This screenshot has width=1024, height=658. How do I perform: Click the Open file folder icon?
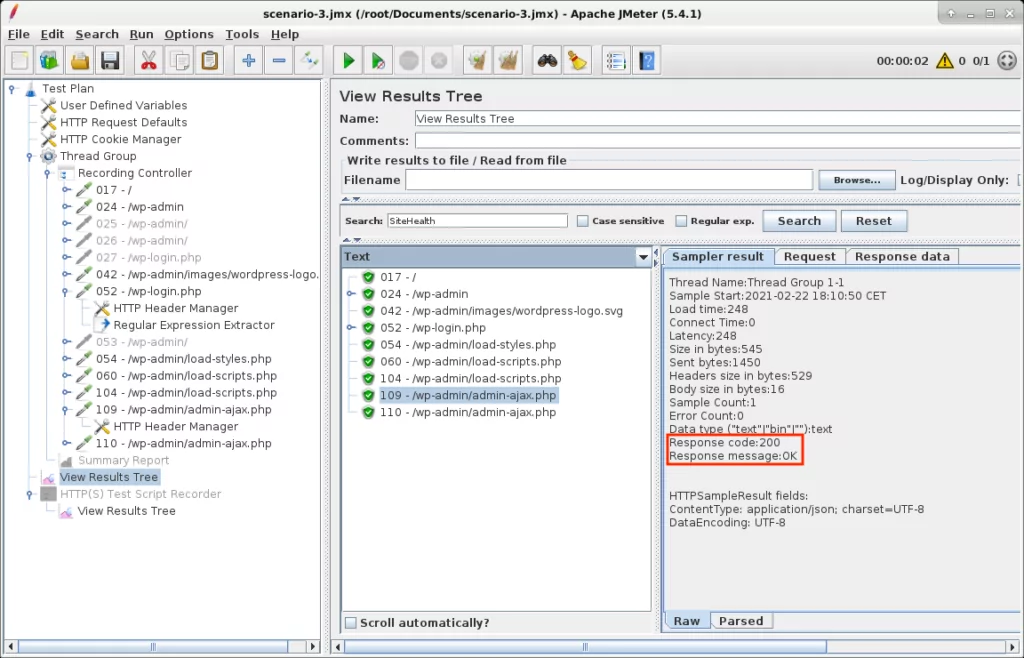pos(80,61)
